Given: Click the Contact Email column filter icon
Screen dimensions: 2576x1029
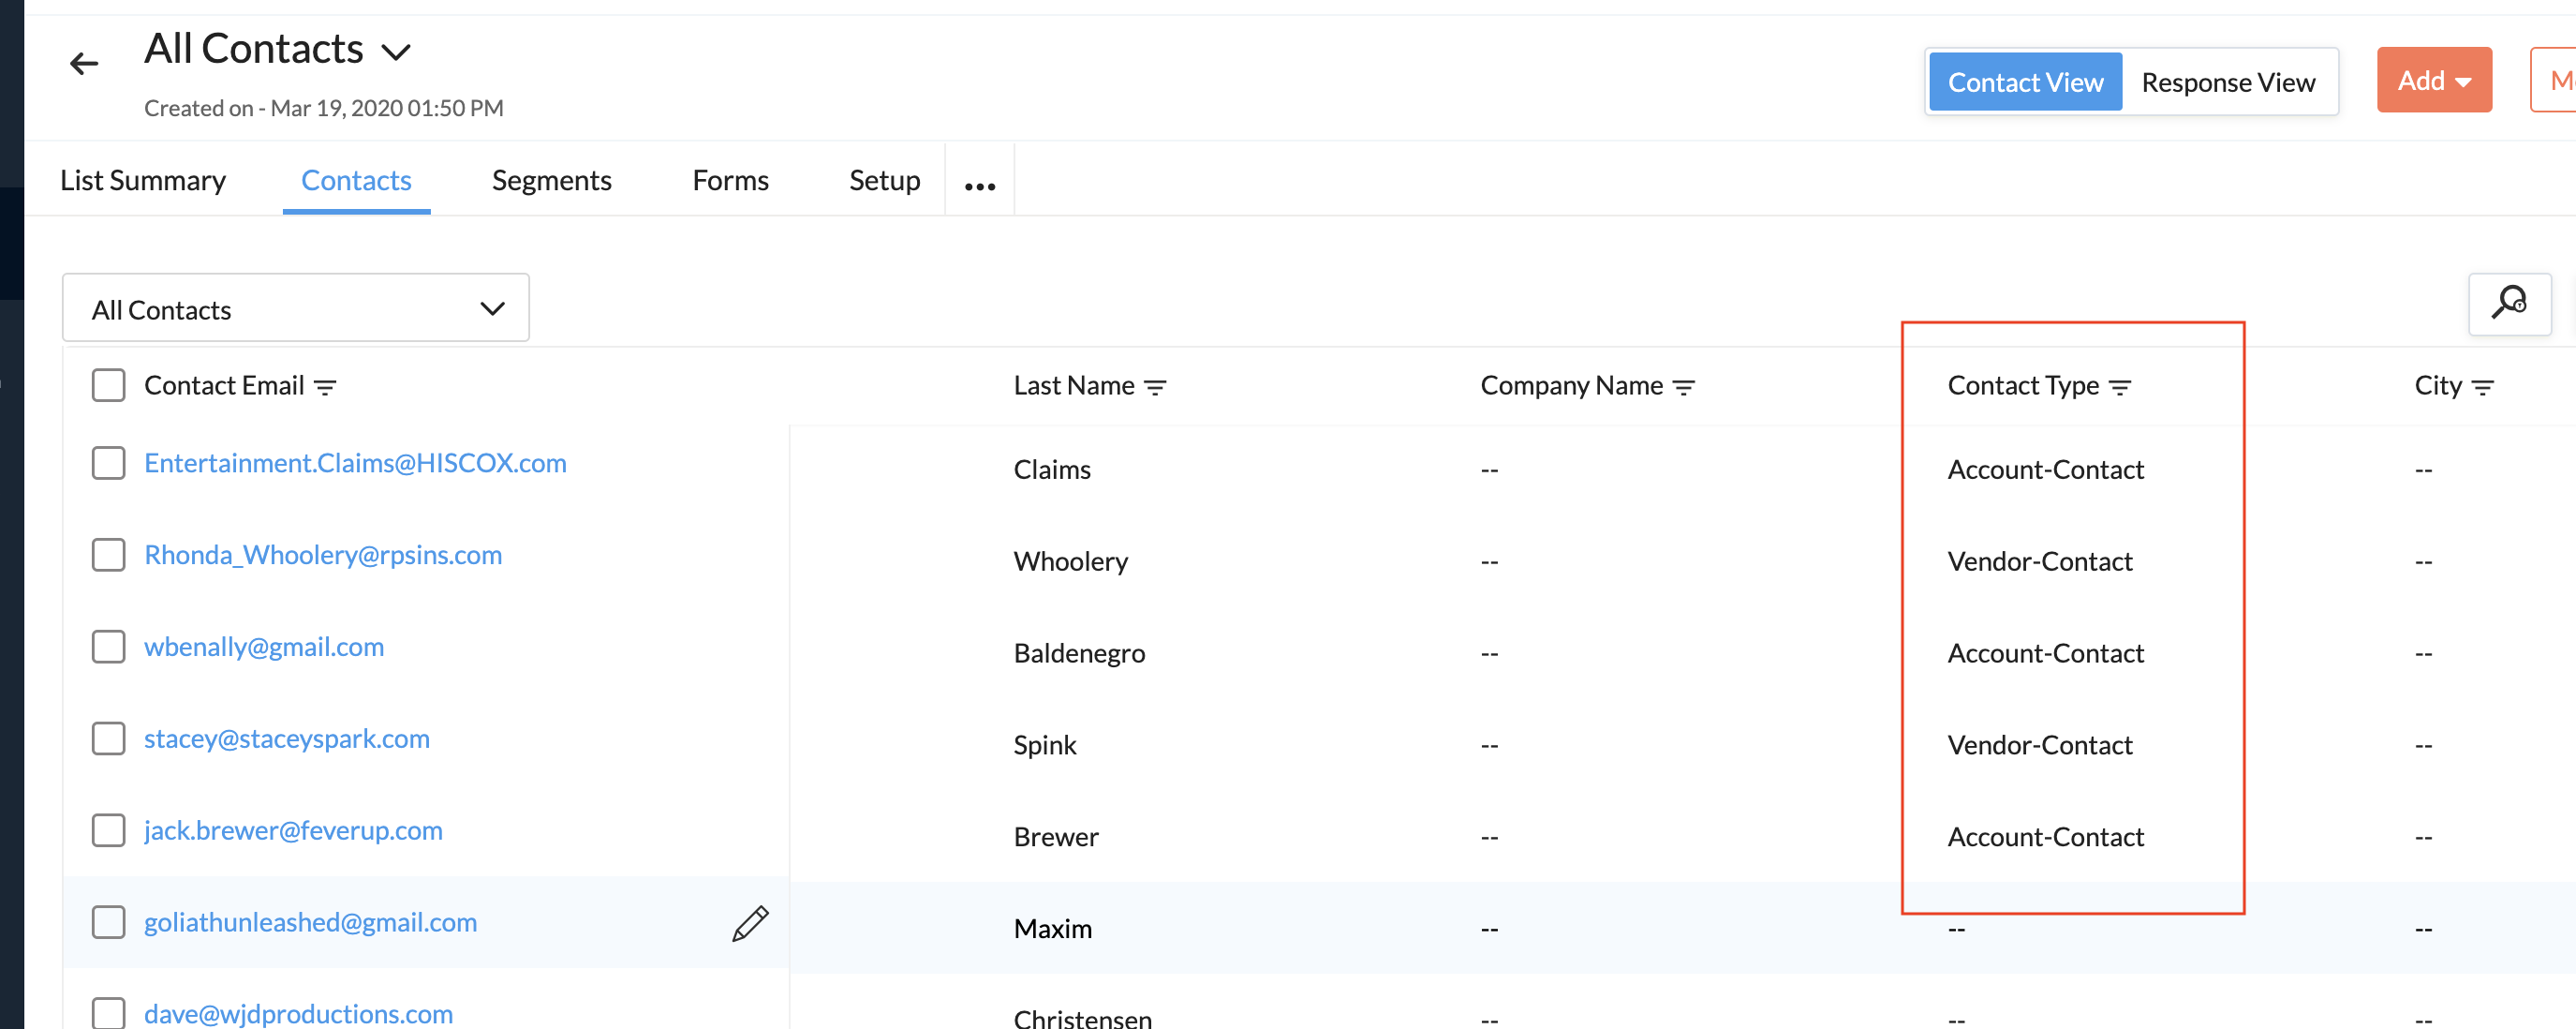Looking at the screenshot, I should click(x=325, y=387).
